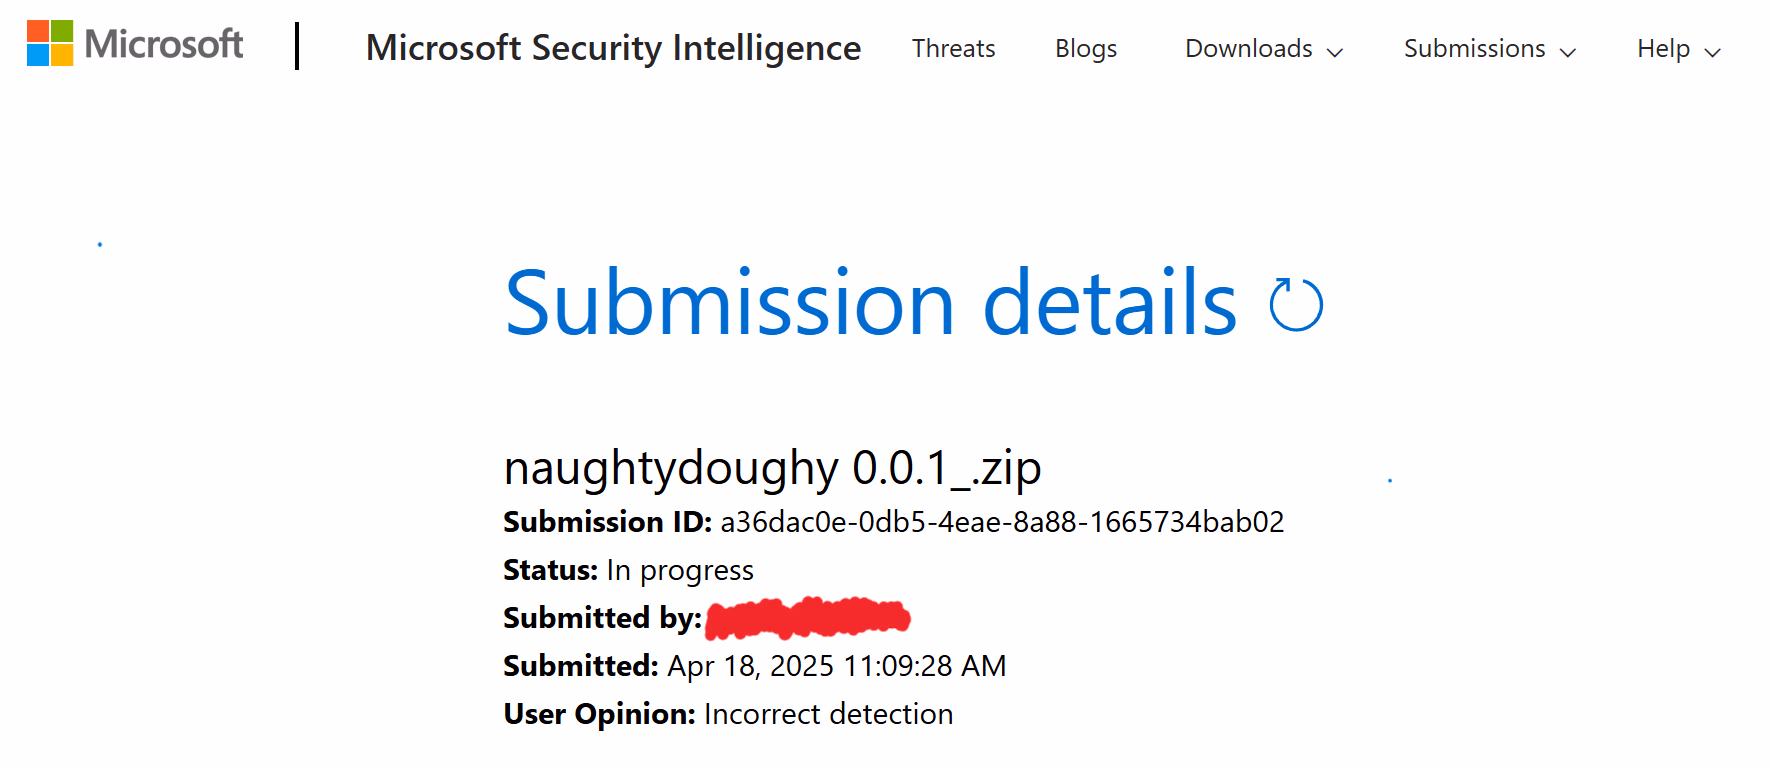Open the Help dropdown chevron
This screenshot has width=1770, height=769.
point(1713,52)
